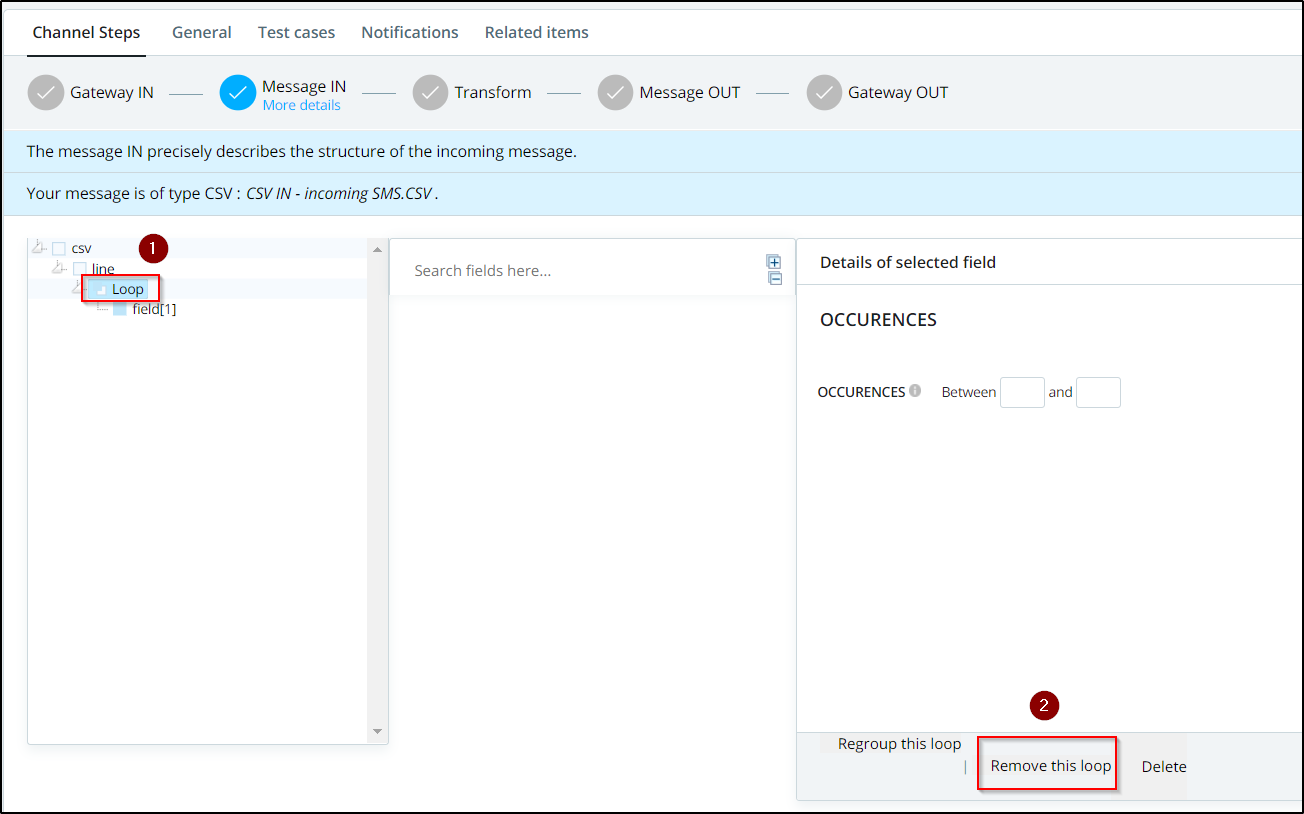Click the Details of selected field header
Viewport: 1304px width, 814px height.
(908, 262)
